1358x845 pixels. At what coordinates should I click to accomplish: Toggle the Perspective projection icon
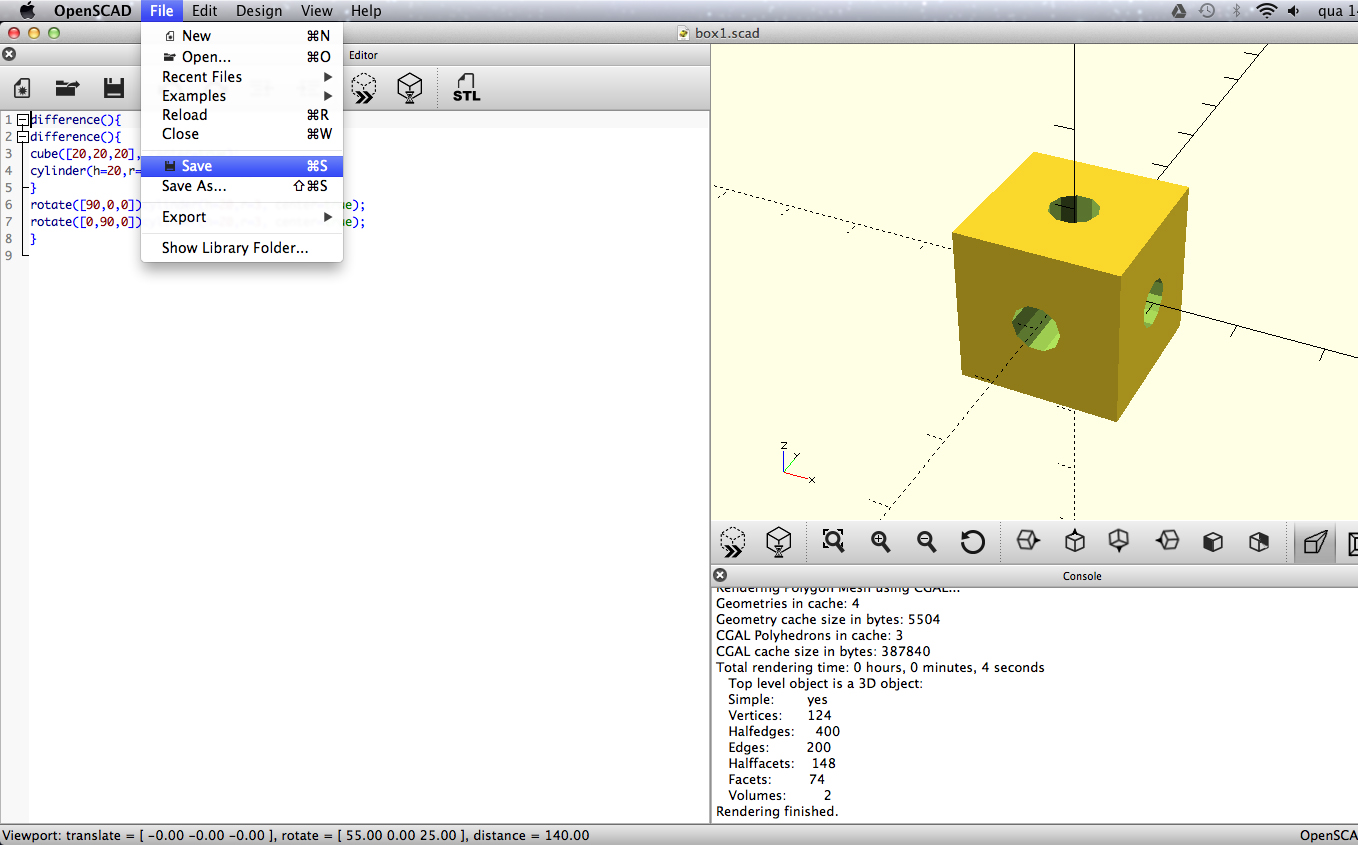click(1314, 543)
